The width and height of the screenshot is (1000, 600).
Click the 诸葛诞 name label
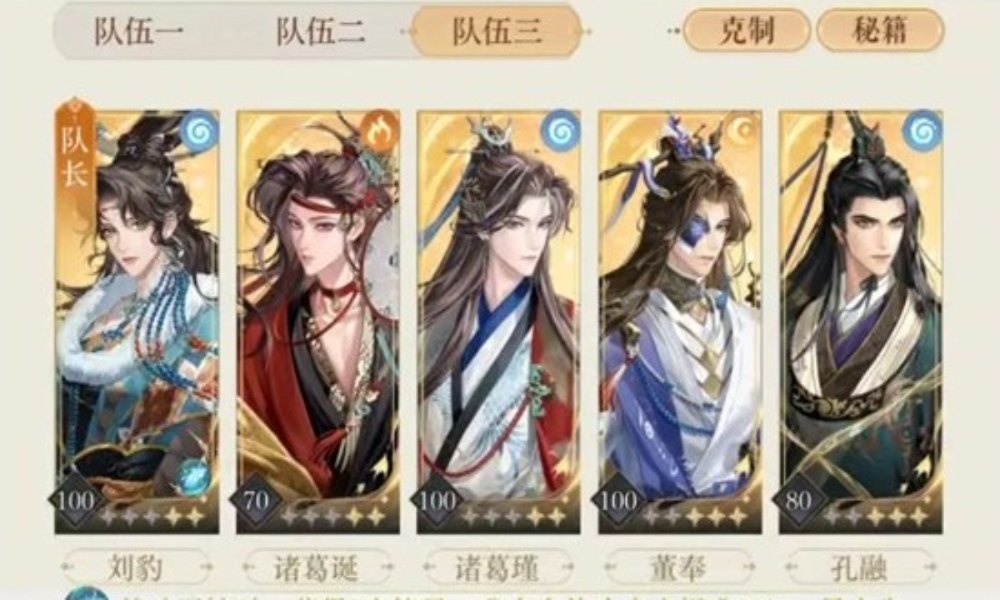click(x=317, y=567)
